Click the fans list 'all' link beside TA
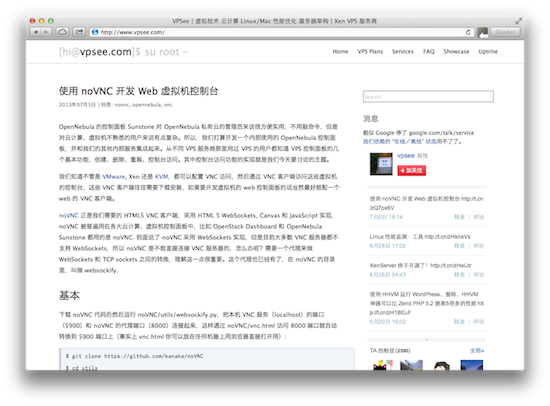Viewport: 550px width, 406px height. (x=477, y=350)
